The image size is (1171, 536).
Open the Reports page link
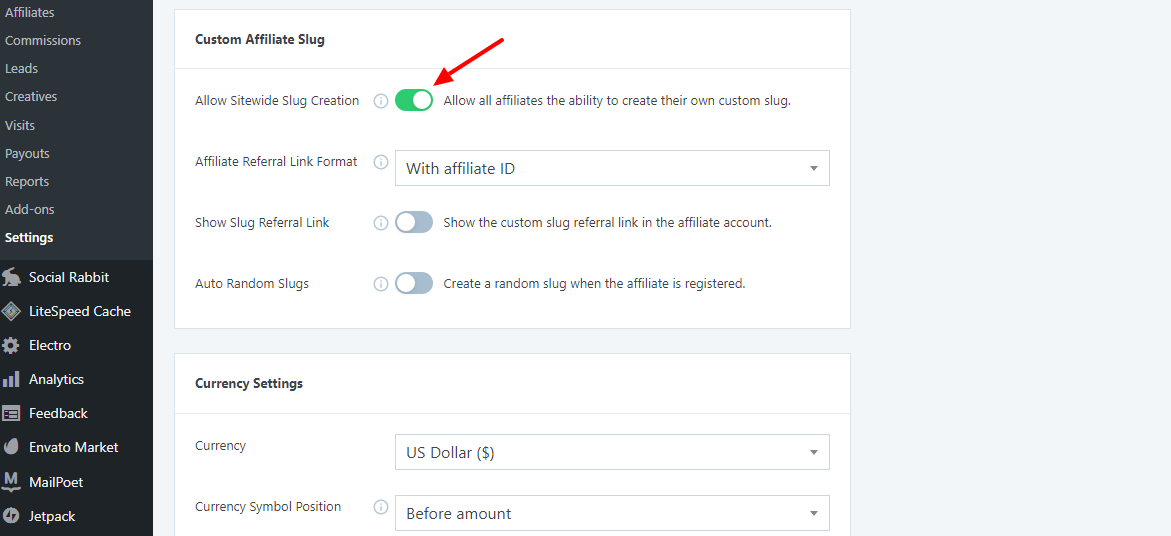point(27,182)
